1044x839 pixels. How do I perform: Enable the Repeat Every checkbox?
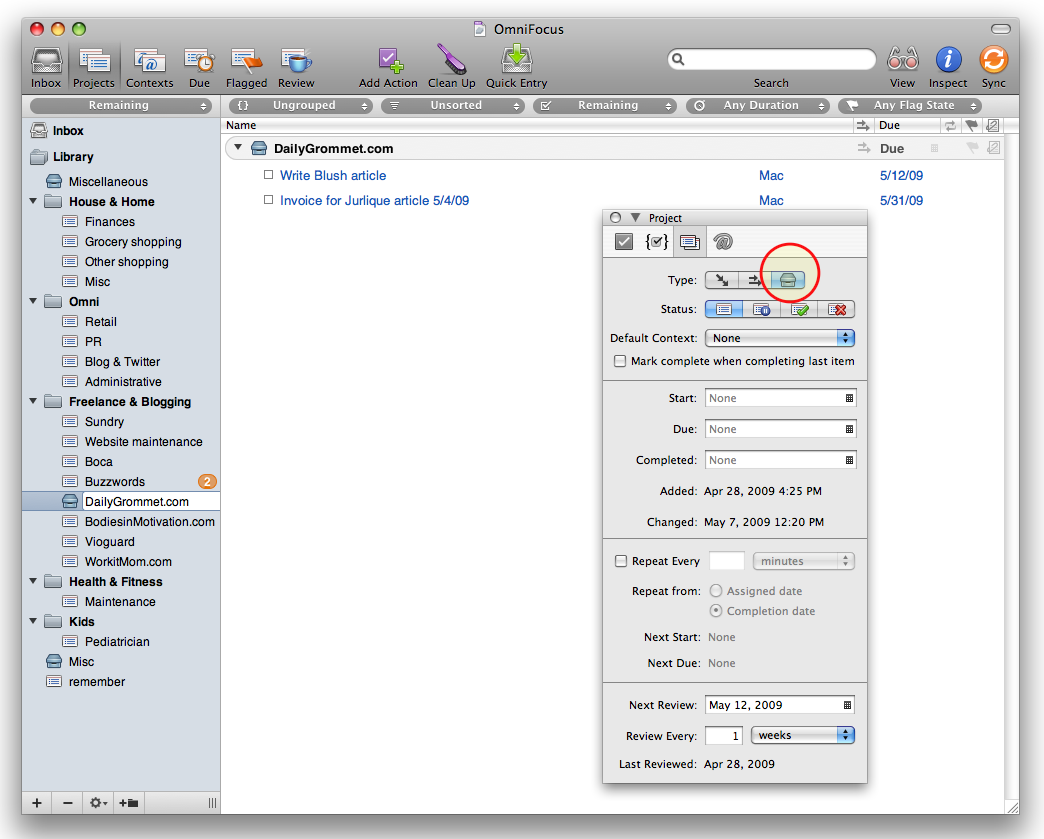(x=621, y=561)
